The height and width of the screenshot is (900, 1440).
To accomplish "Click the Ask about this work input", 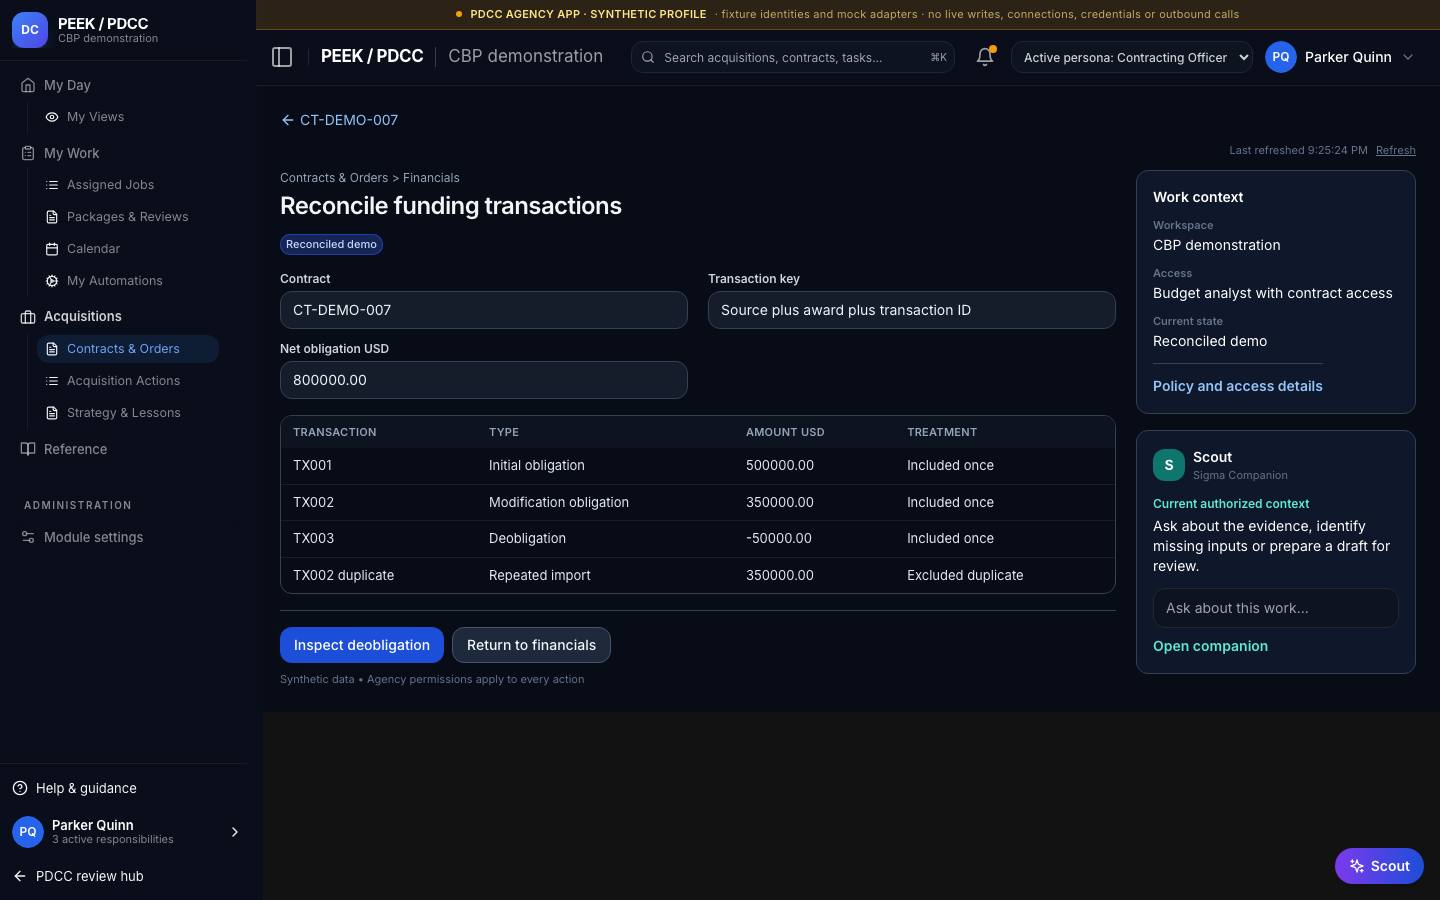I will (x=1275, y=608).
